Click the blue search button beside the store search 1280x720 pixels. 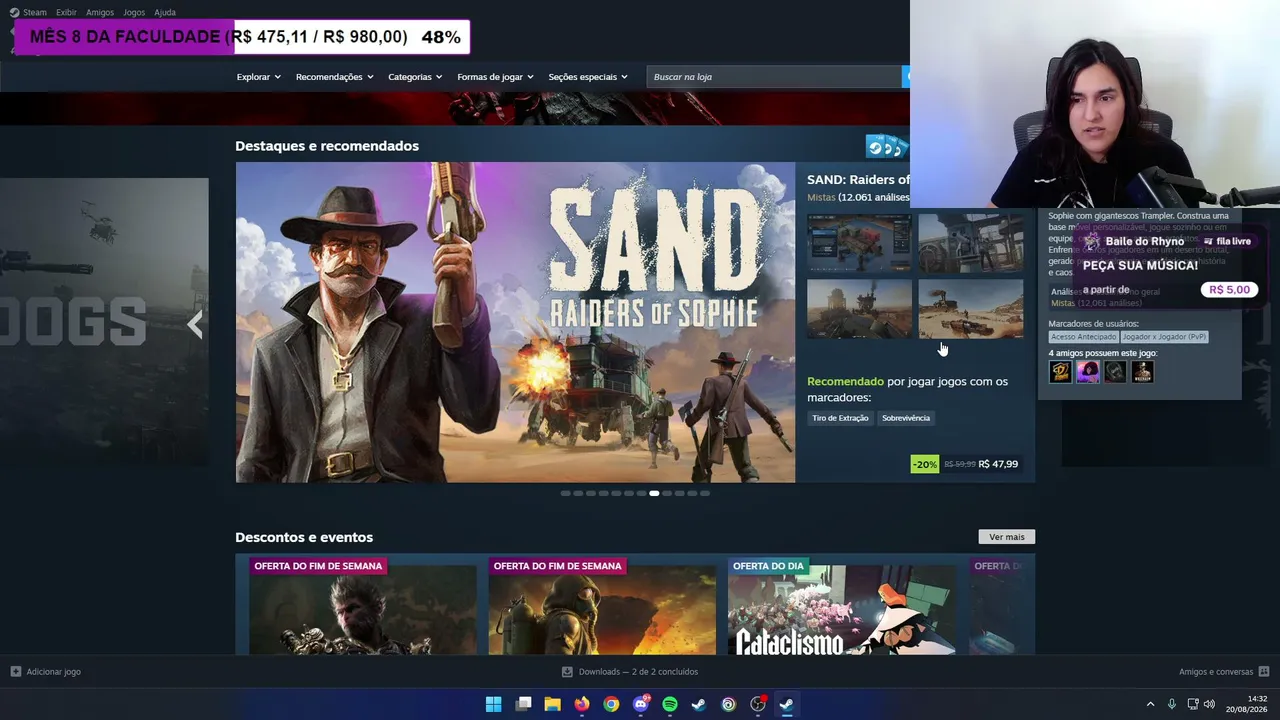906,77
